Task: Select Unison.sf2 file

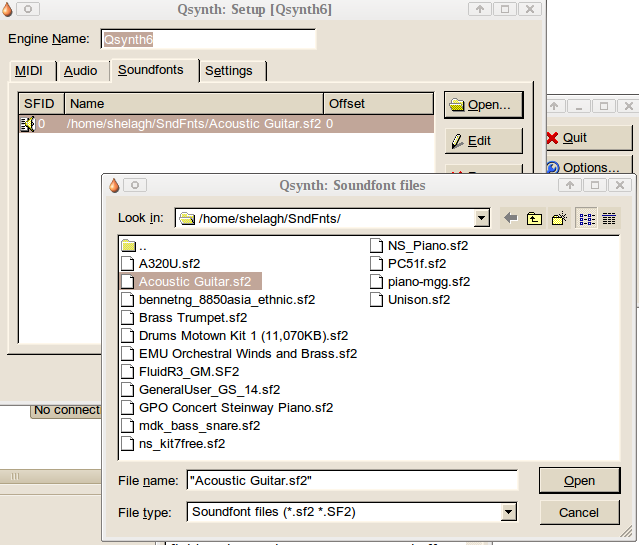Action: 419,300
